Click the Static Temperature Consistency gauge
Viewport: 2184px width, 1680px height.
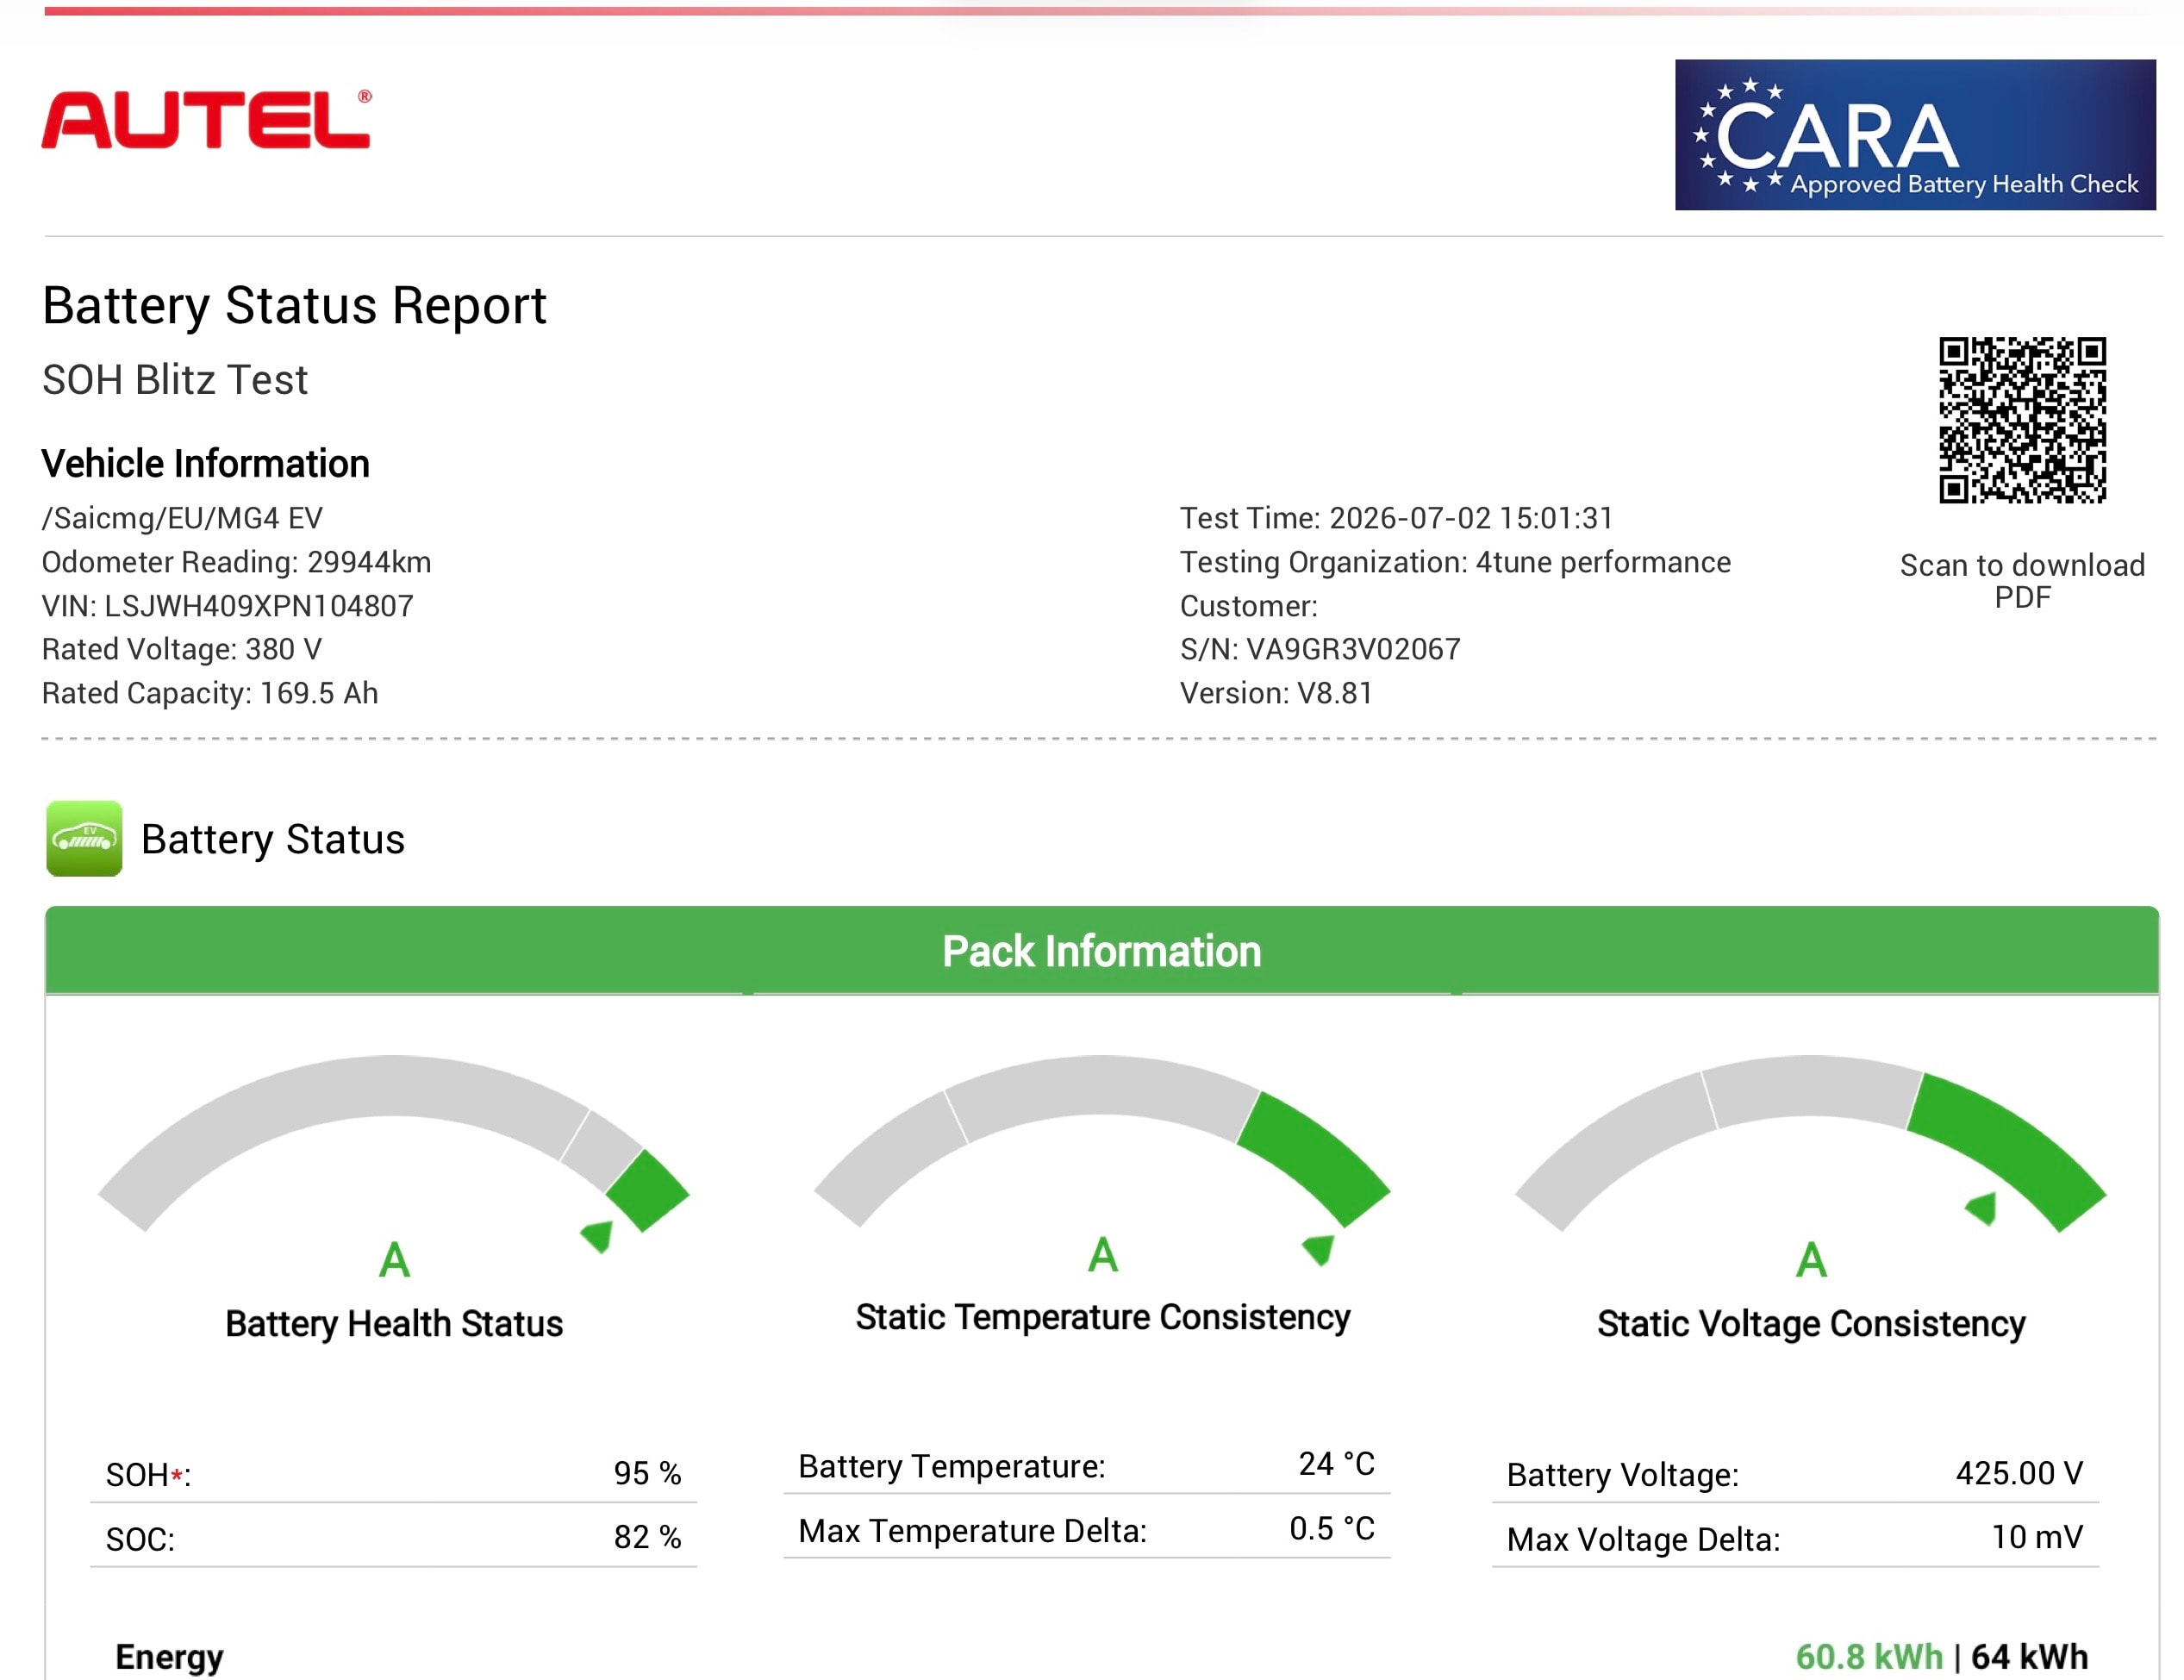point(1102,1141)
